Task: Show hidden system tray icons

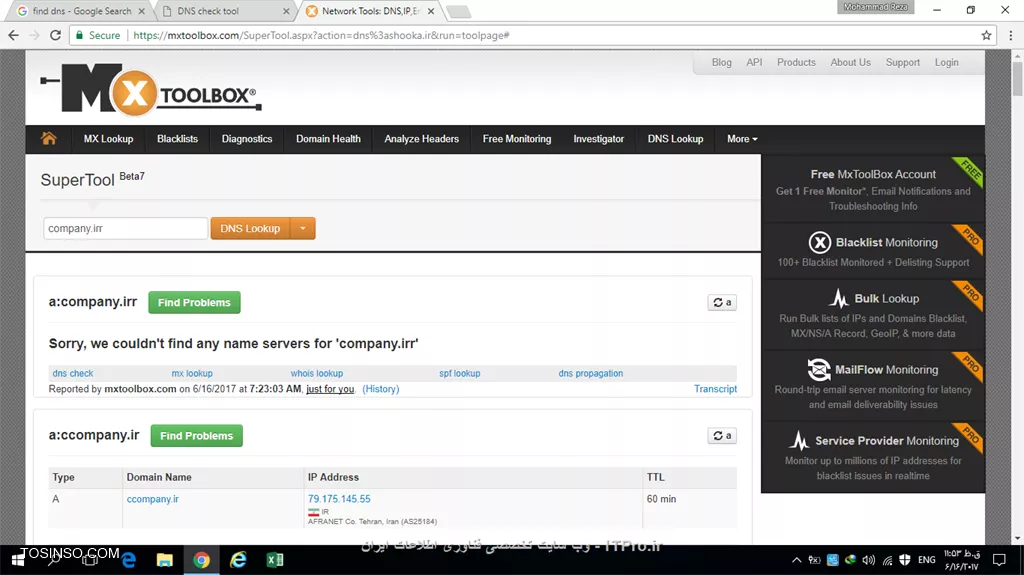Action: click(x=796, y=560)
